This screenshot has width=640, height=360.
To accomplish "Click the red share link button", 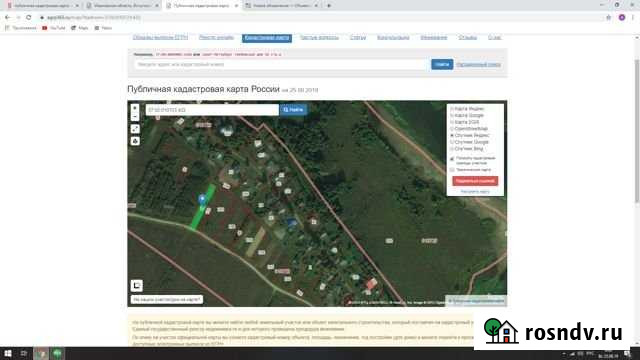I will (x=475, y=181).
